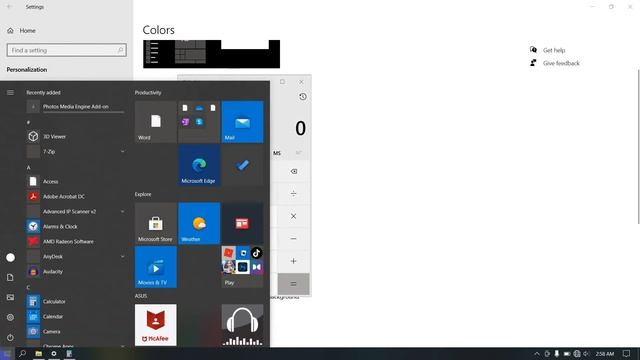
Task: Open Microsoft Store tile
Action: tap(156, 223)
